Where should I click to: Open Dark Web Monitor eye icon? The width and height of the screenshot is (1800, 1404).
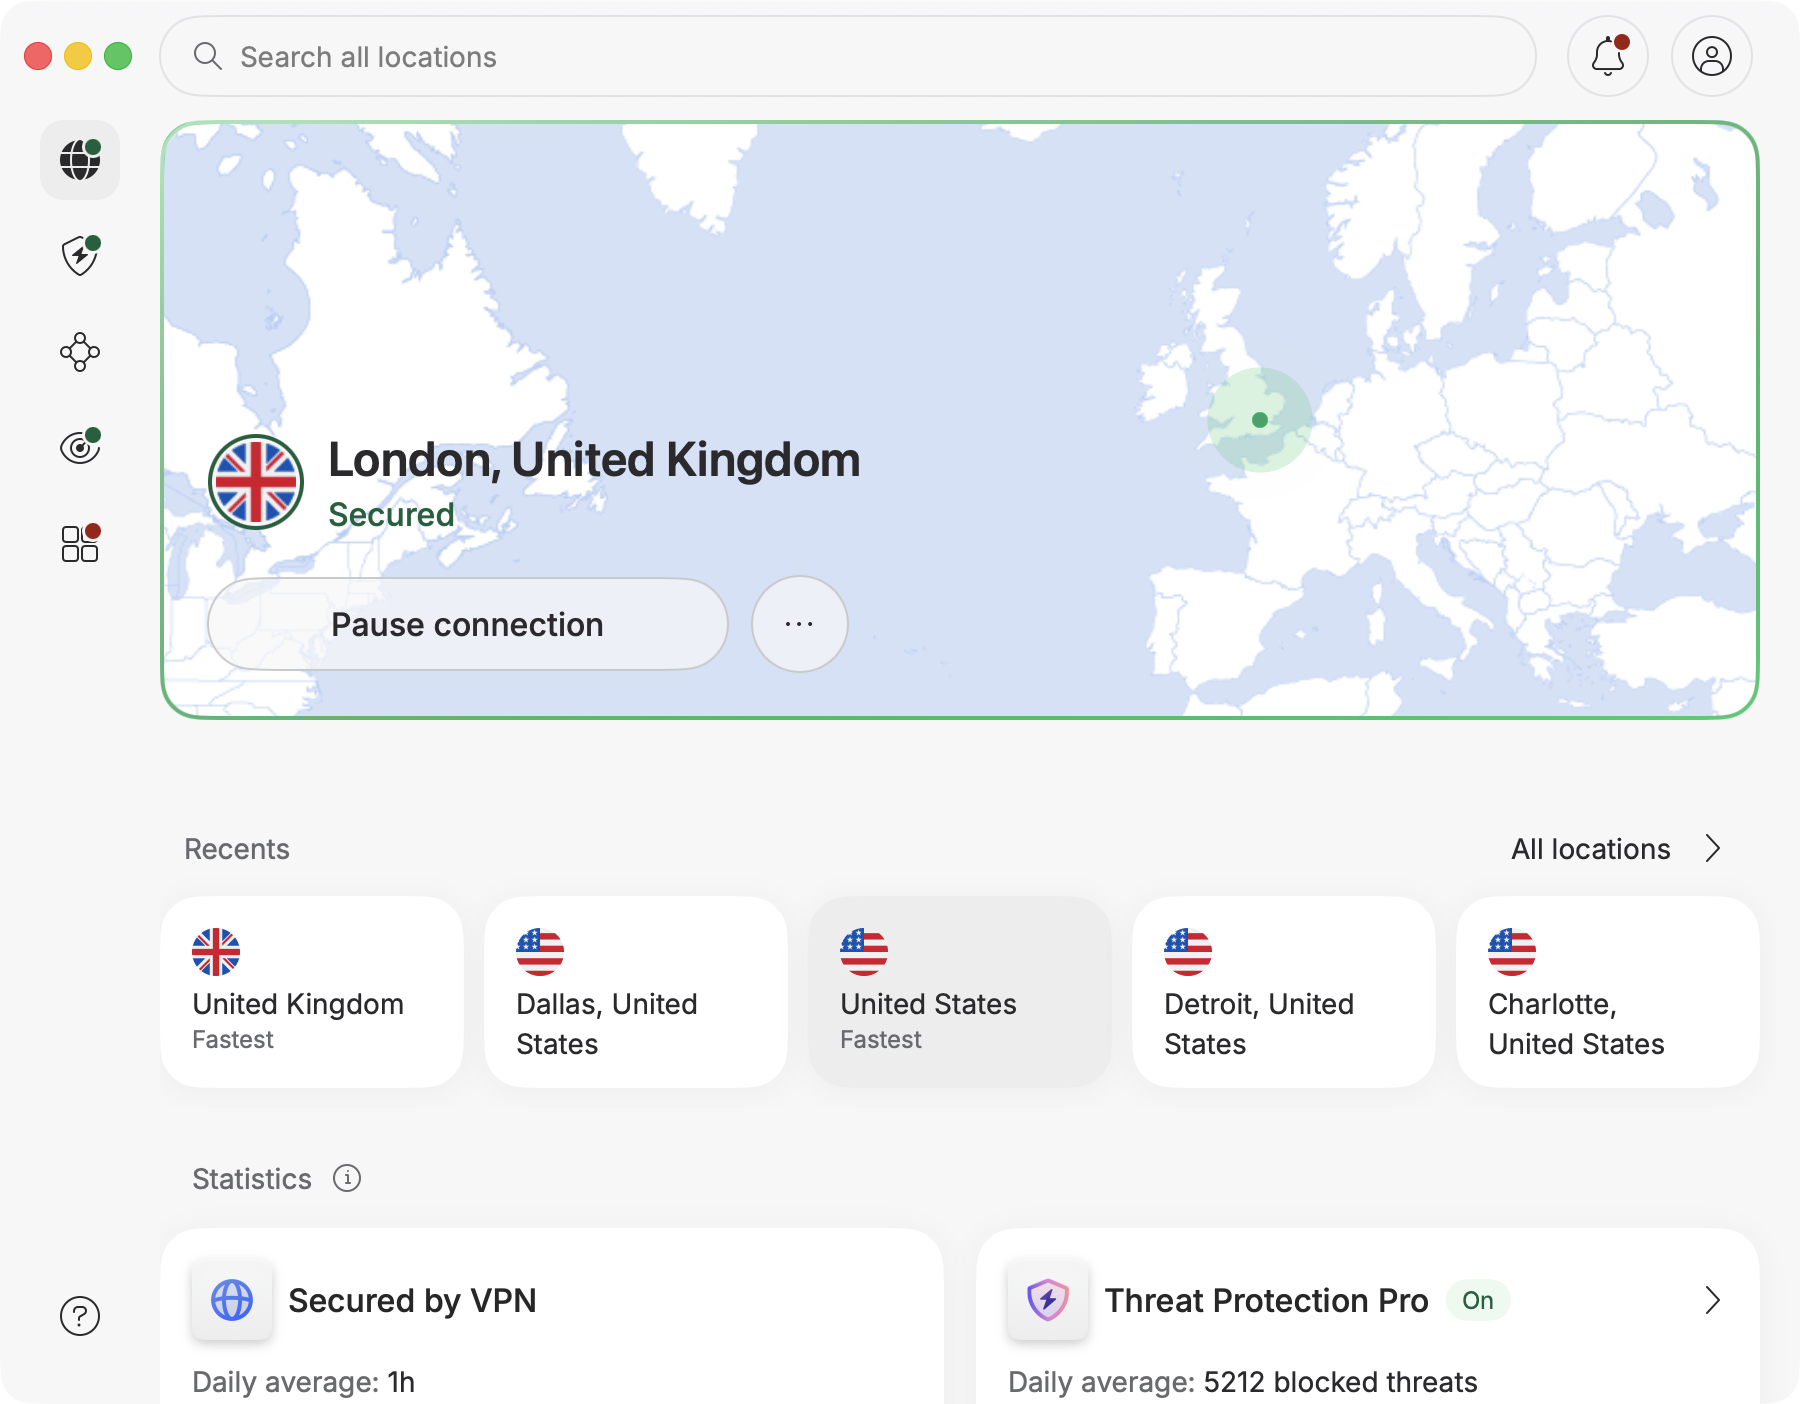80,447
